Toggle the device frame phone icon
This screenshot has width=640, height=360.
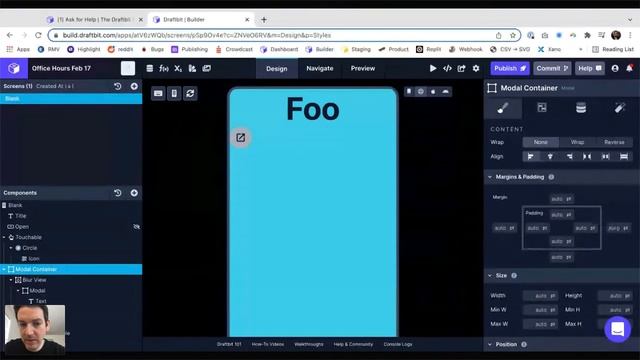174,93
